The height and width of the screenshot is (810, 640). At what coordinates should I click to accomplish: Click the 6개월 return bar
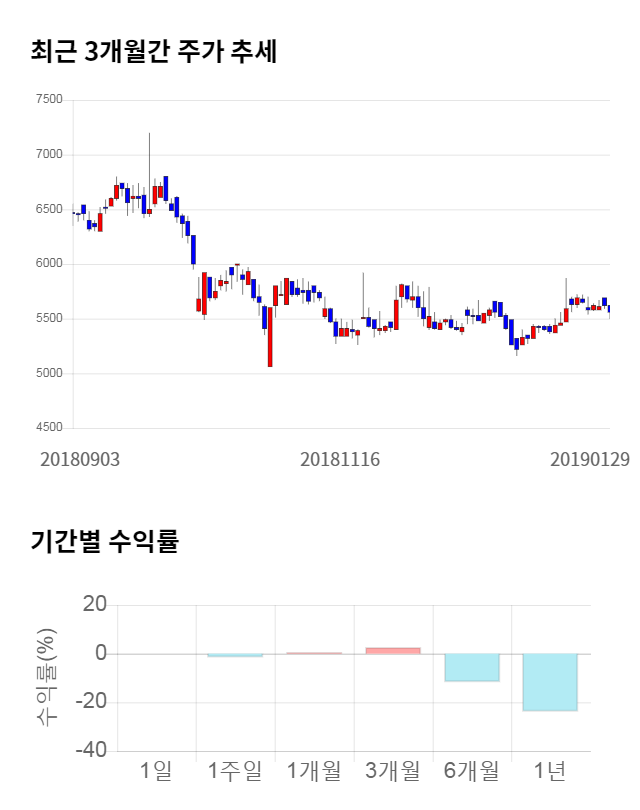click(x=471, y=667)
